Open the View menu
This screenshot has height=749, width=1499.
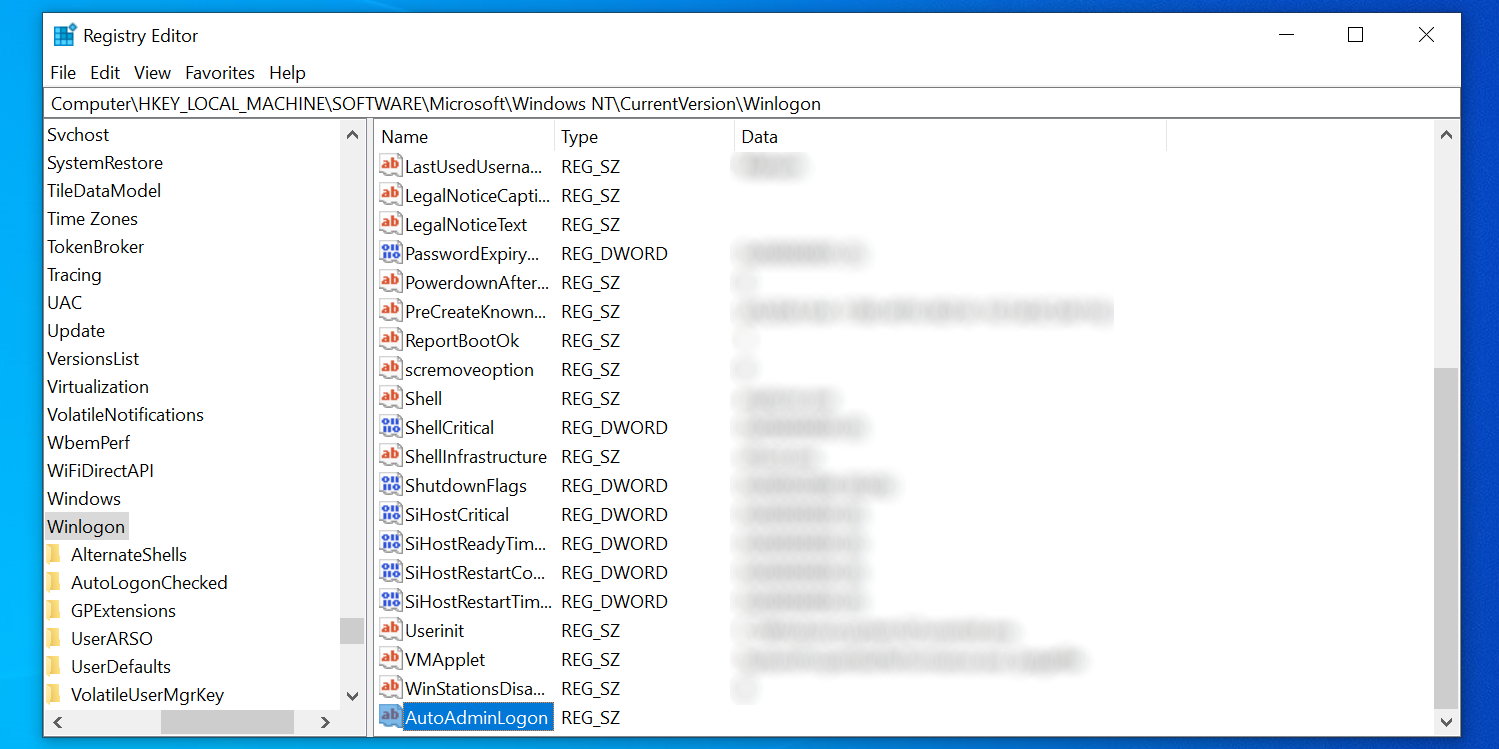[153, 73]
